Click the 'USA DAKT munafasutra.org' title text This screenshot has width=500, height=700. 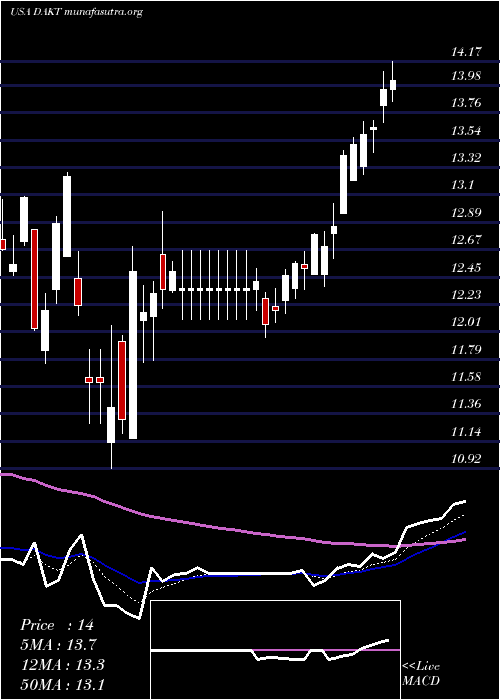[76, 12]
